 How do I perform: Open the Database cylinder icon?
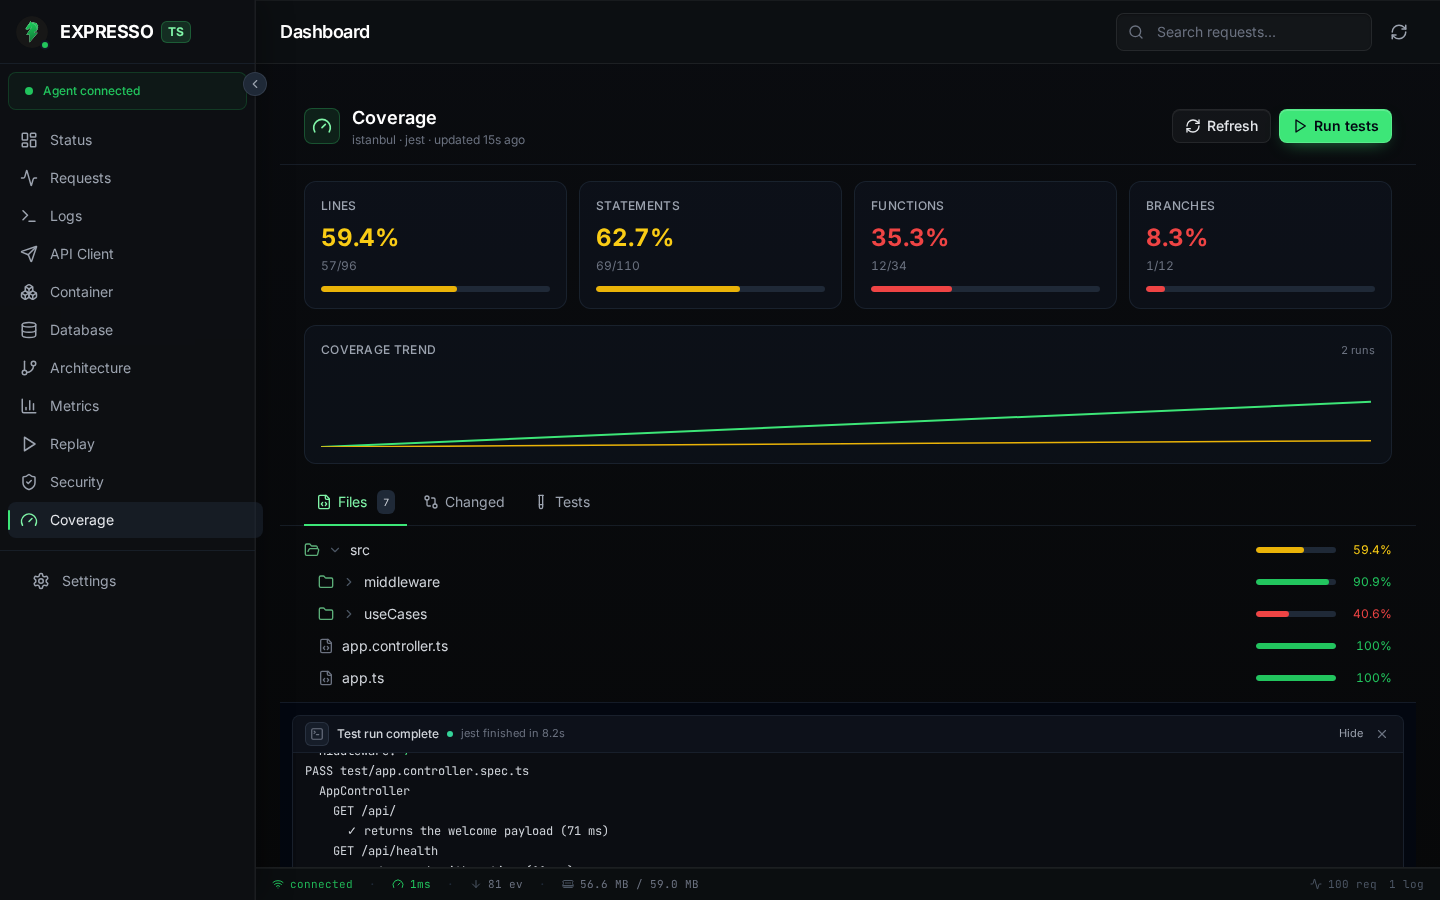tap(29, 330)
